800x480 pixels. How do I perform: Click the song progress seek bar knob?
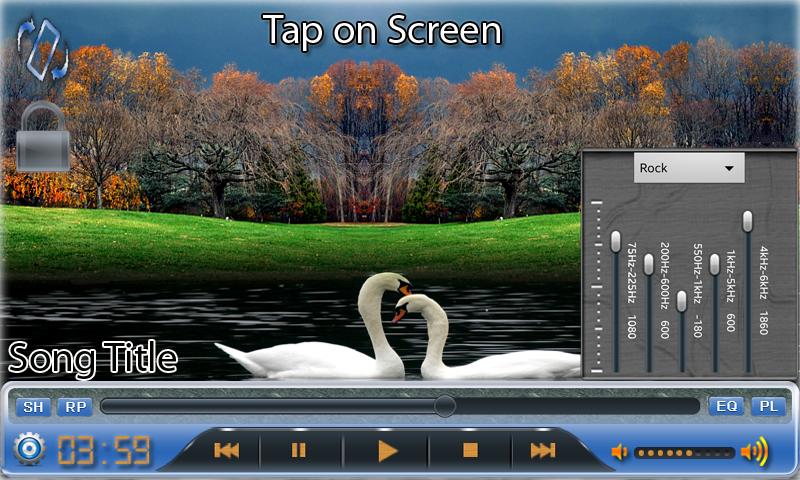(x=445, y=405)
